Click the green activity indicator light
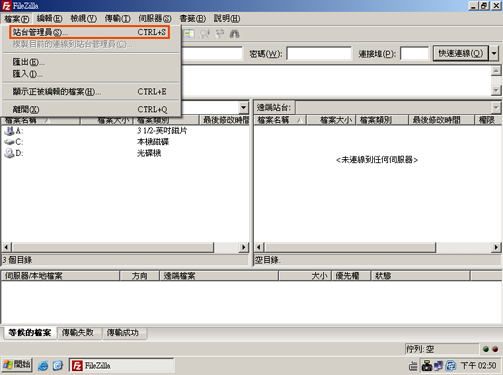 click(x=486, y=349)
